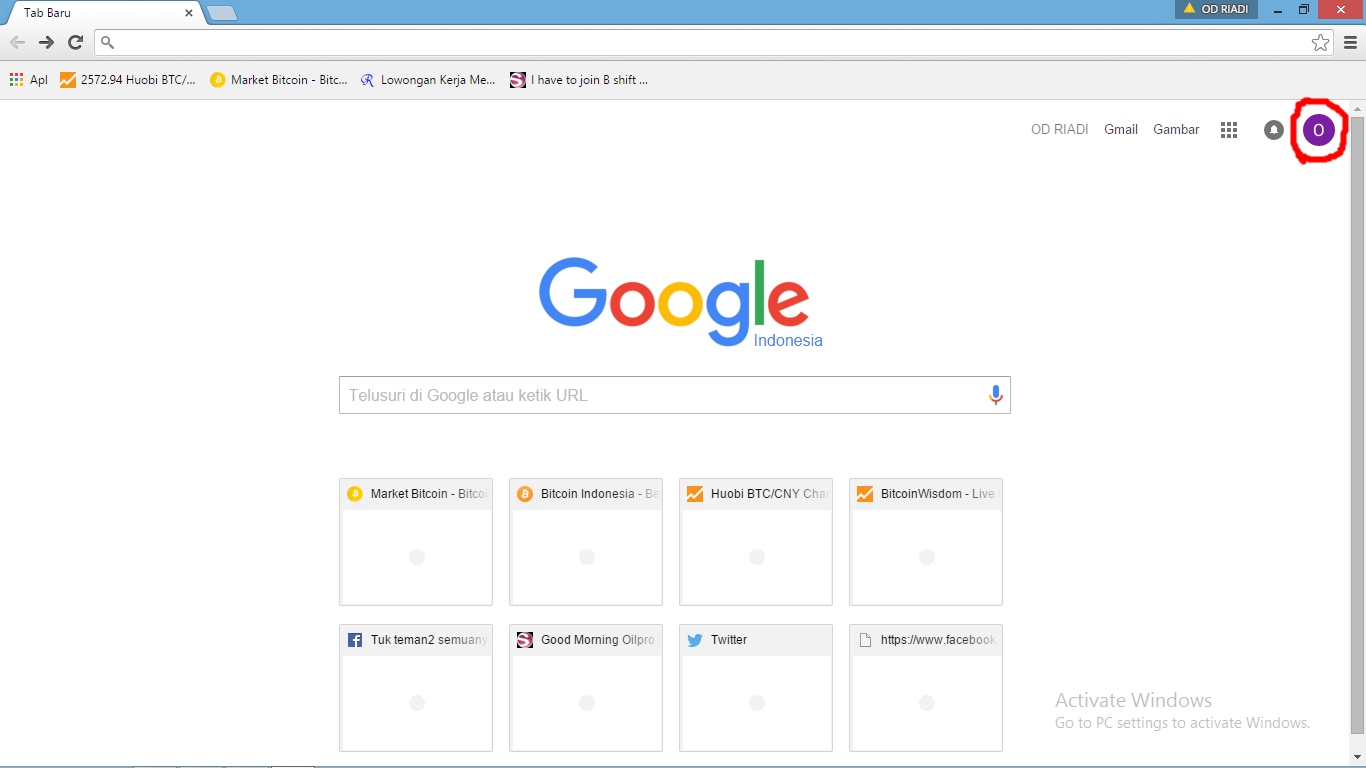This screenshot has width=1366, height=768.
Task: Open Gmail link
Action: 1121,129
